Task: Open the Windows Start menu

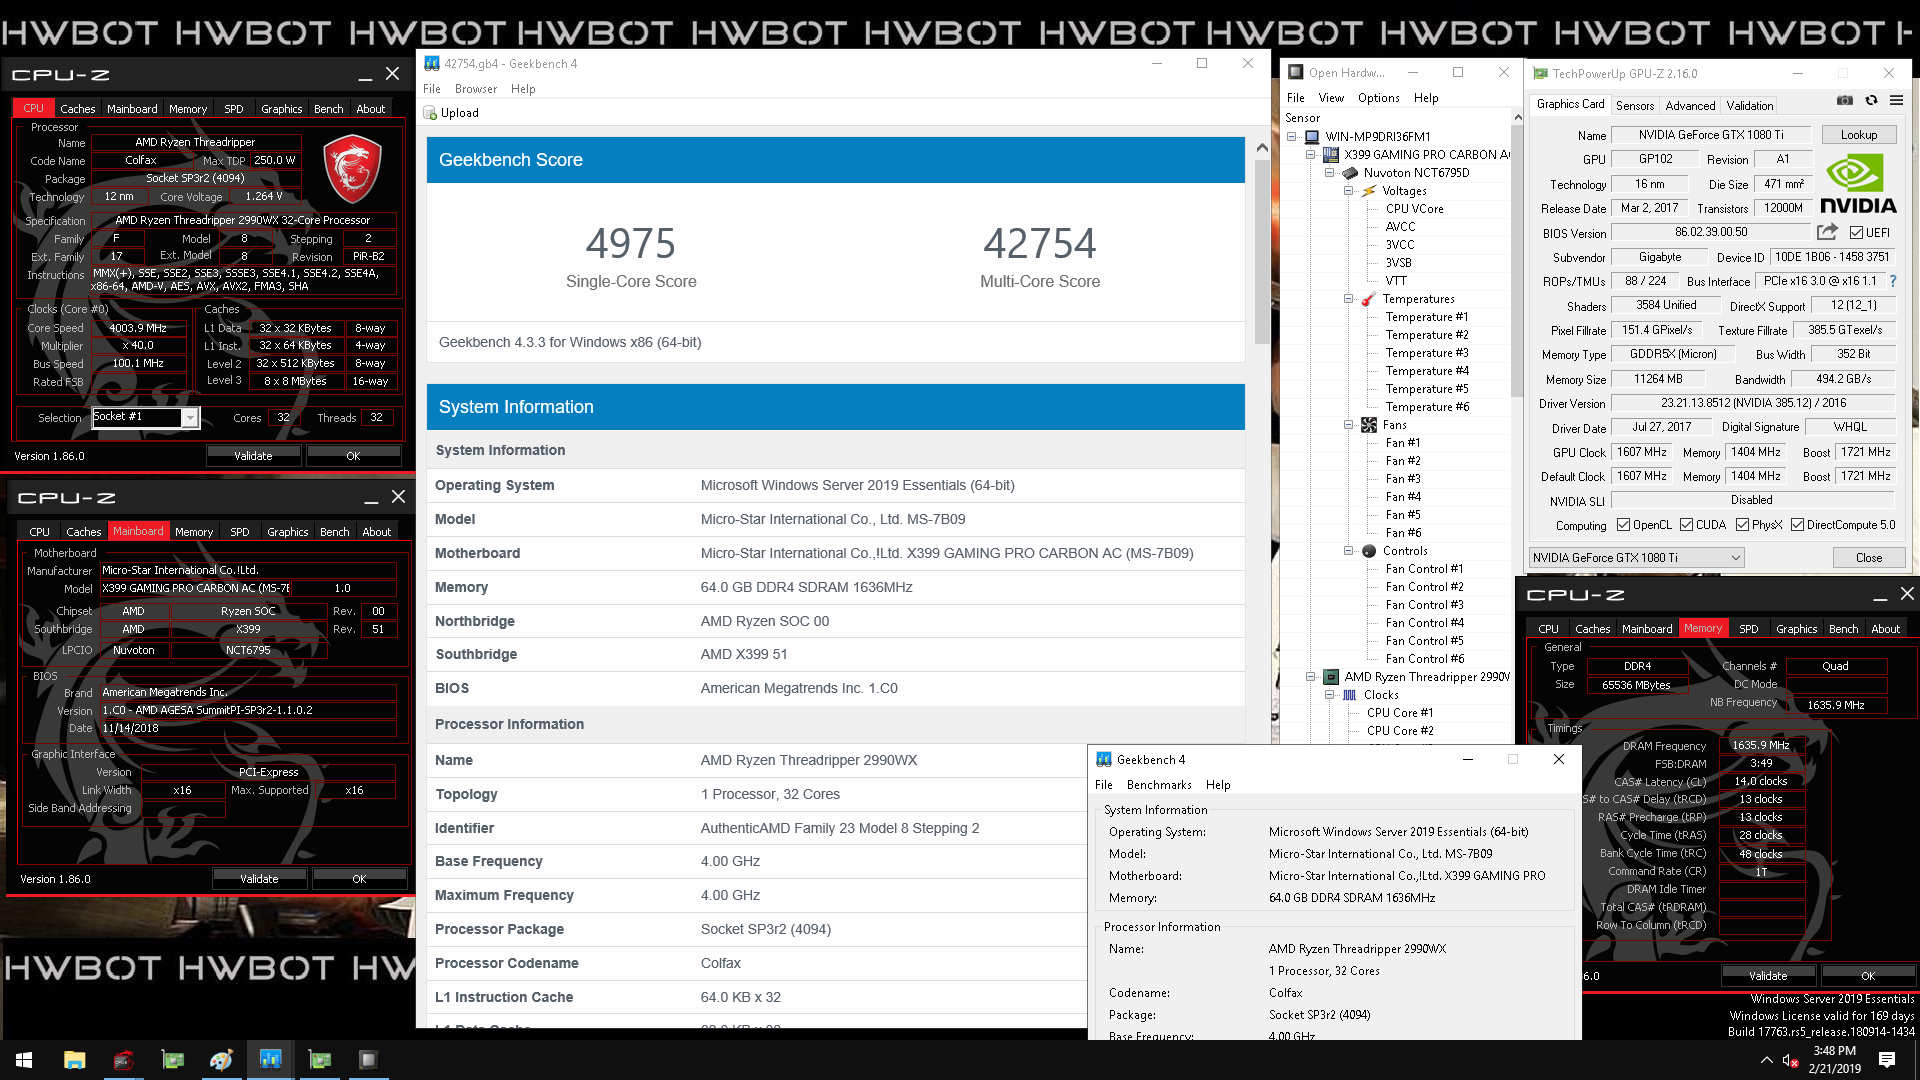Action: point(24,1060)
